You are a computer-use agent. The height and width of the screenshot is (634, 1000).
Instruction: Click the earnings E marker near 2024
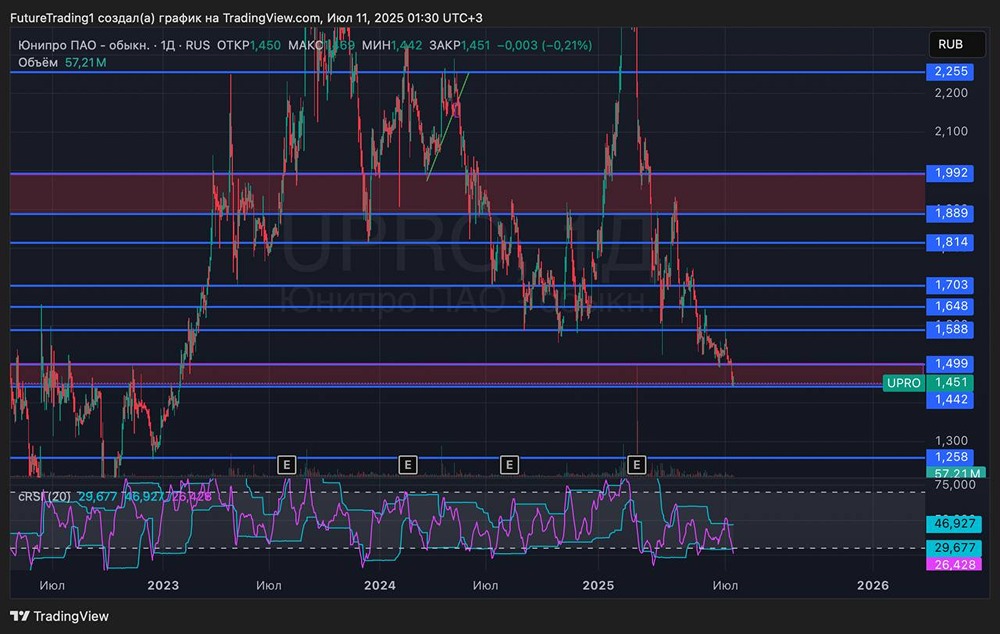point(407,464)
